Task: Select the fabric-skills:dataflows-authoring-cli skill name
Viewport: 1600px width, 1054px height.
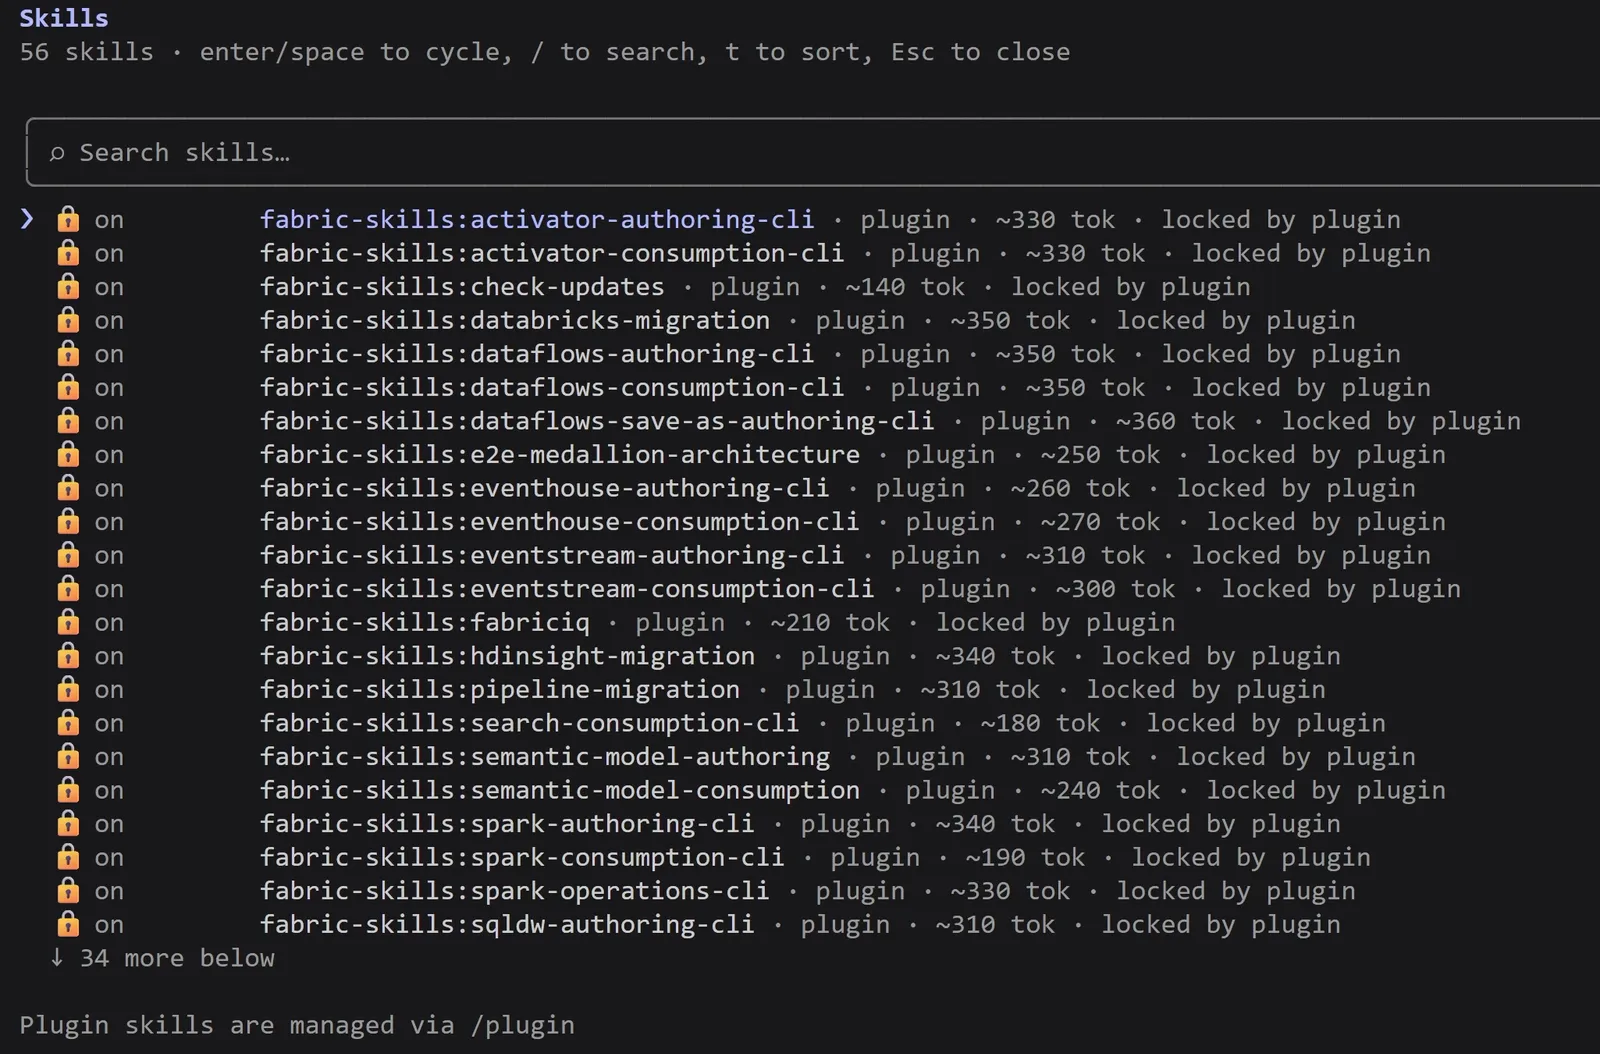Action: tap(537, 354)
